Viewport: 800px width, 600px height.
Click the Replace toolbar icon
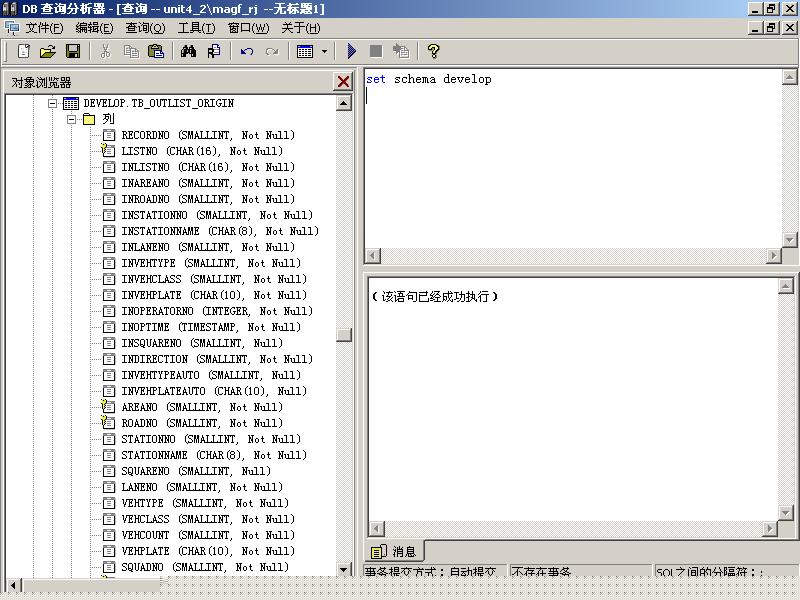tap(214, 51)
